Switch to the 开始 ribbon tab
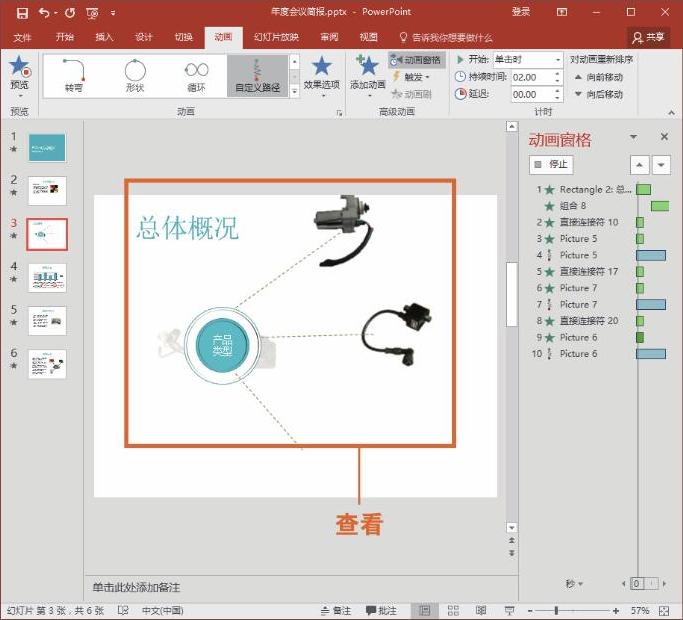Viewport: 683px width, 620px height. tap(64, 37)
